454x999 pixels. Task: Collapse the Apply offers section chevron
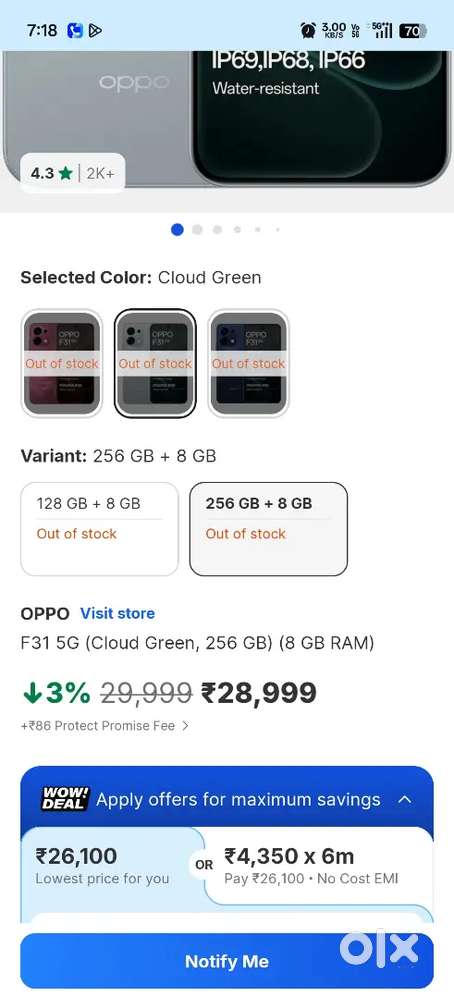pos(405,799)
